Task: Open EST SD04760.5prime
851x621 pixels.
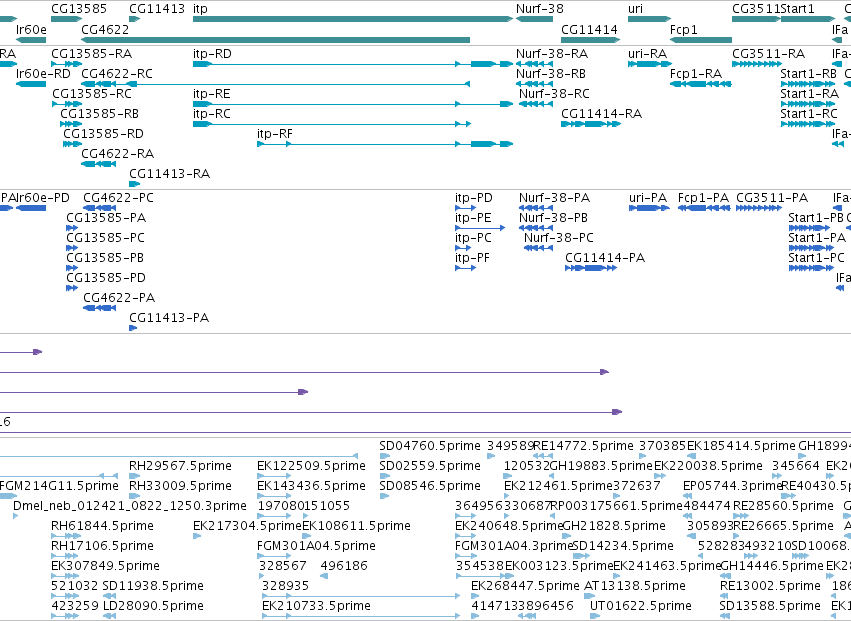Action: point(430,447)
